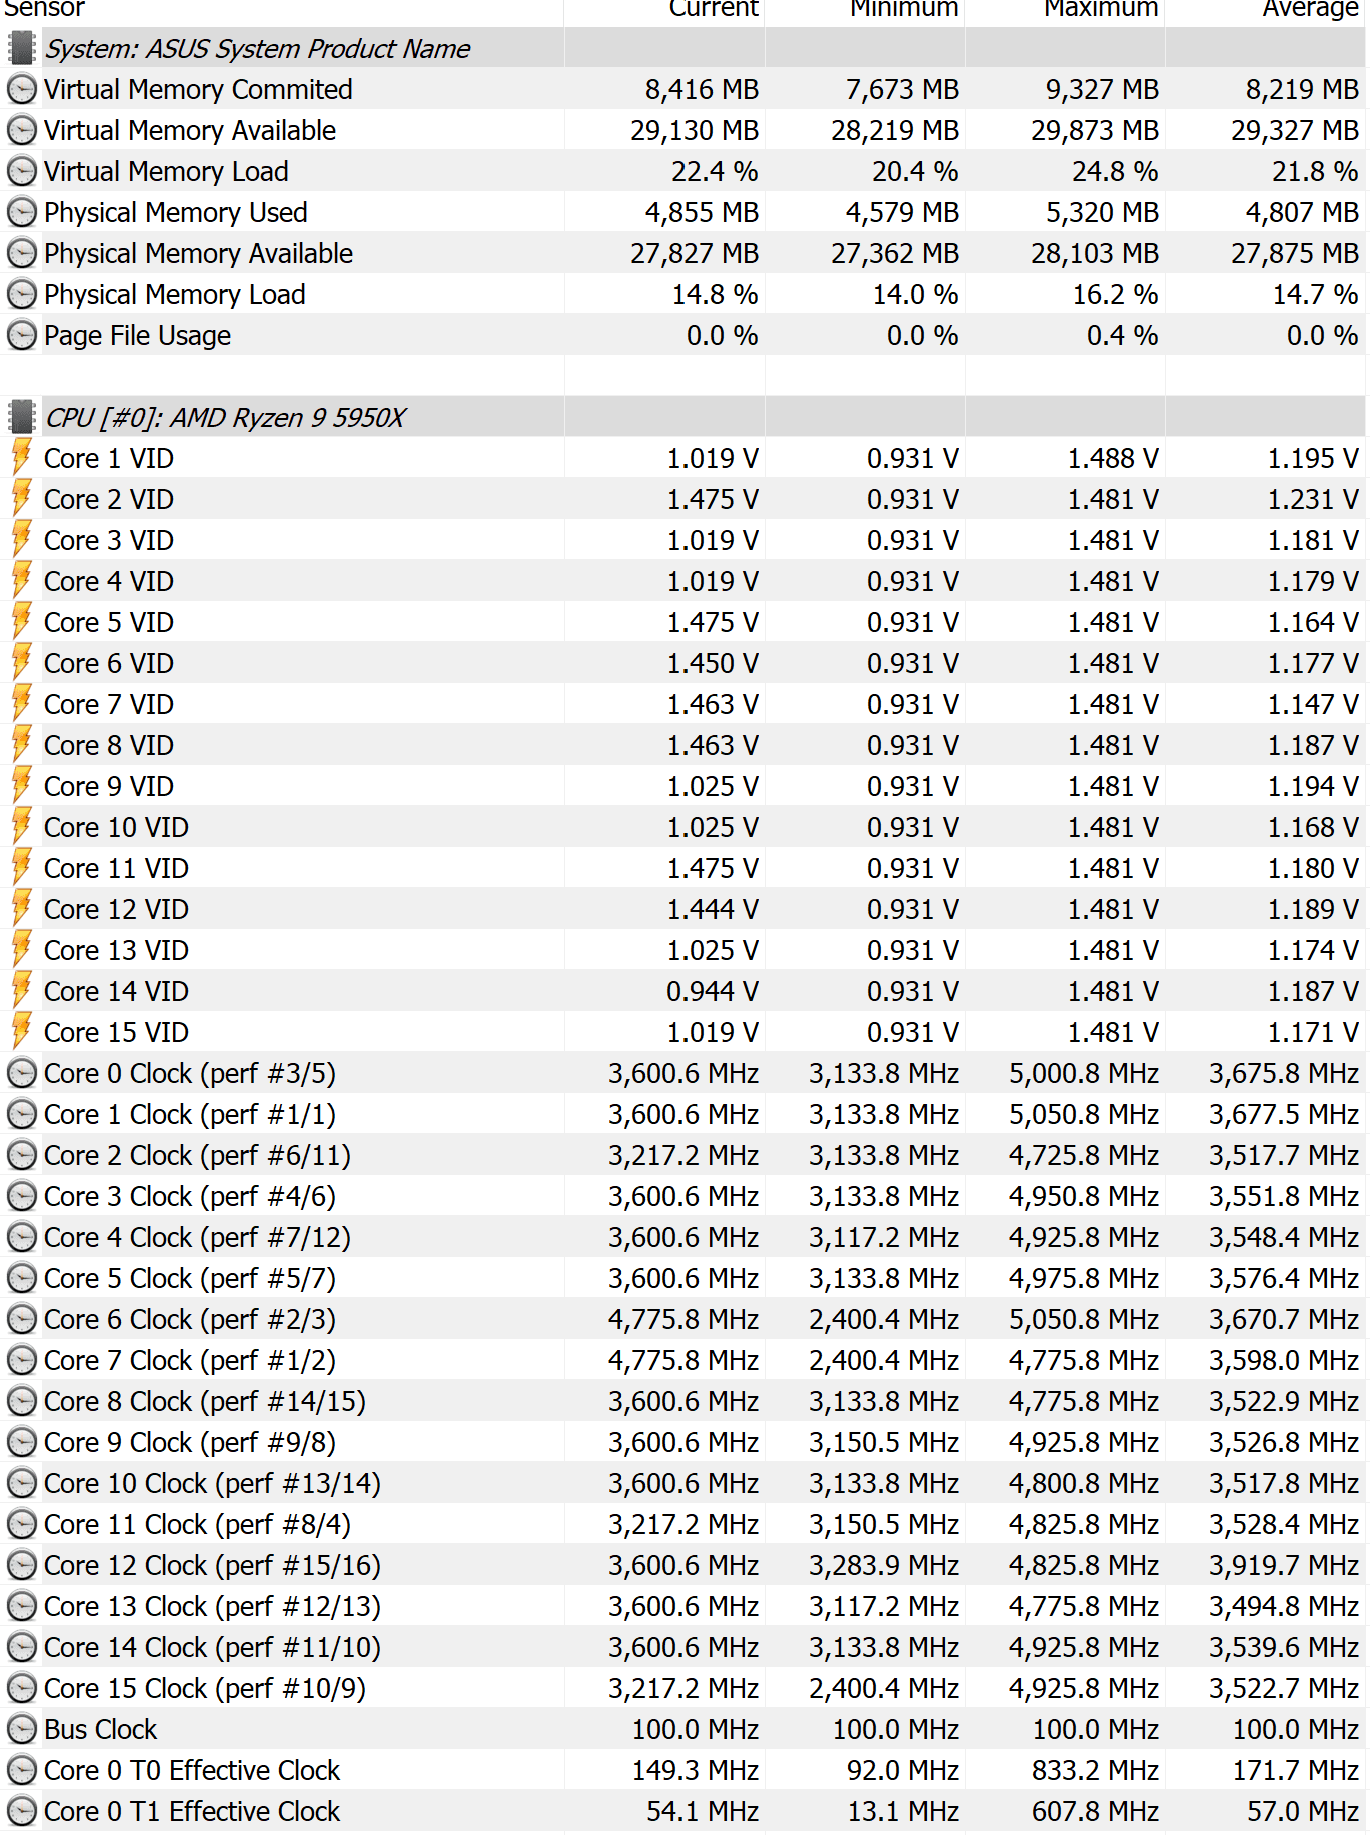Select the Core 13 Clock (perf #12/13) label

pos(212,1606)
